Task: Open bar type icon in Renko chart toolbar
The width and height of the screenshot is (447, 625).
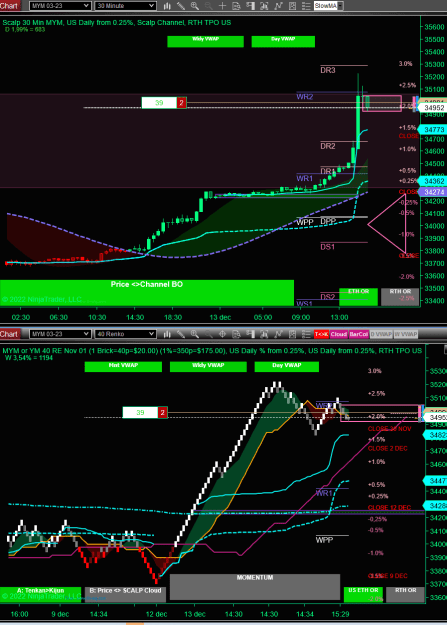Action: point(167,334)
